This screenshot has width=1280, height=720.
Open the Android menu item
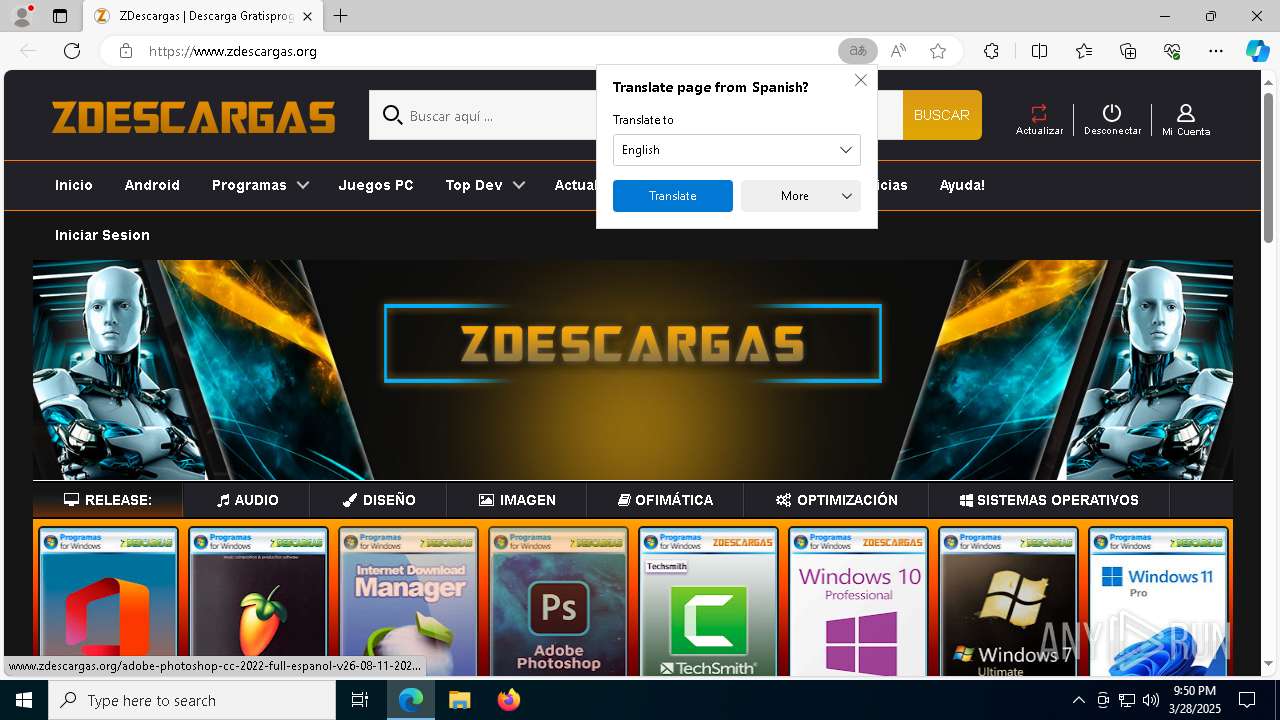(x=152, y=185)
